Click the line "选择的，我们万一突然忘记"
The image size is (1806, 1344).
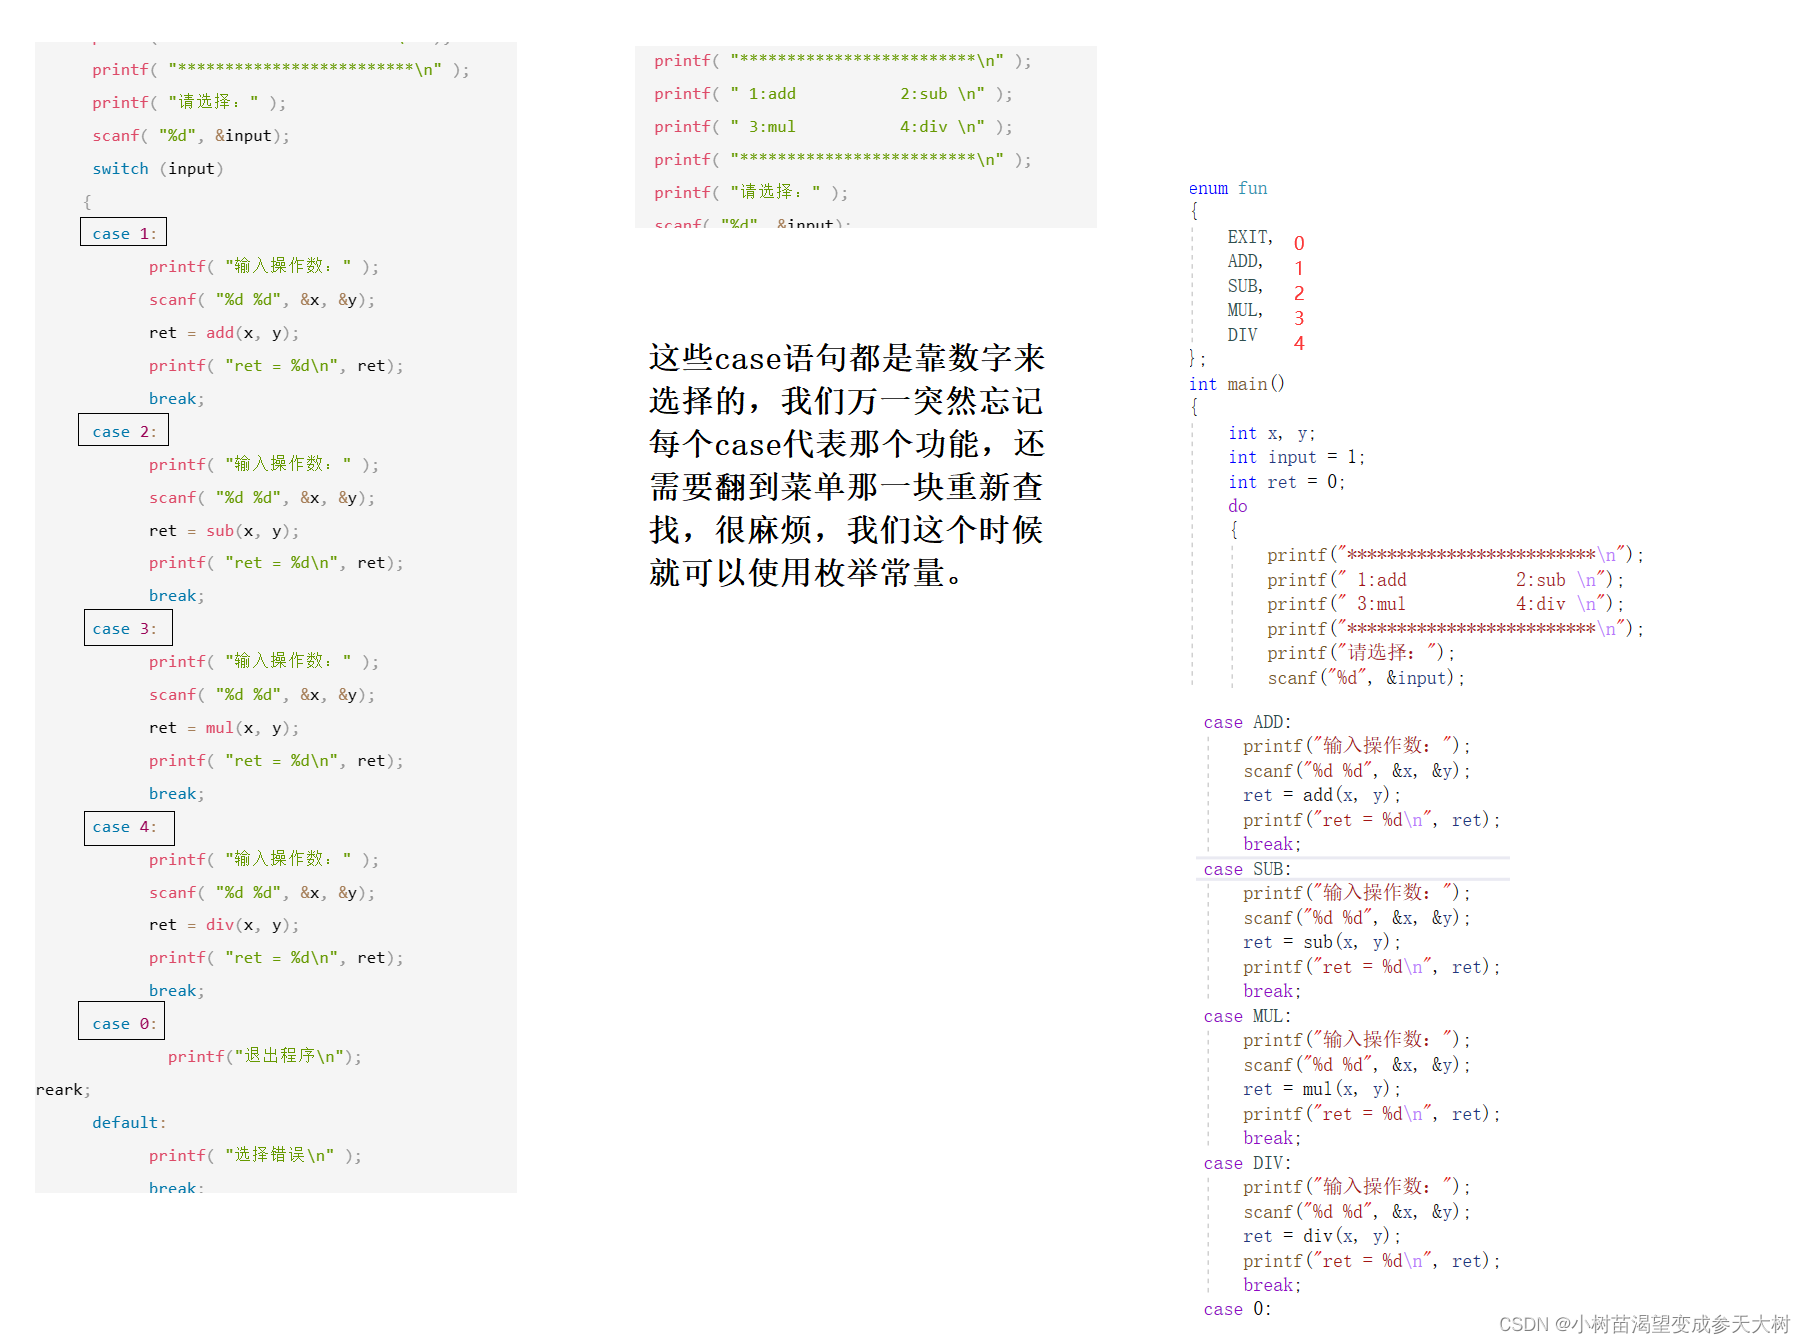pyautogui.click(x=847, y=401)
